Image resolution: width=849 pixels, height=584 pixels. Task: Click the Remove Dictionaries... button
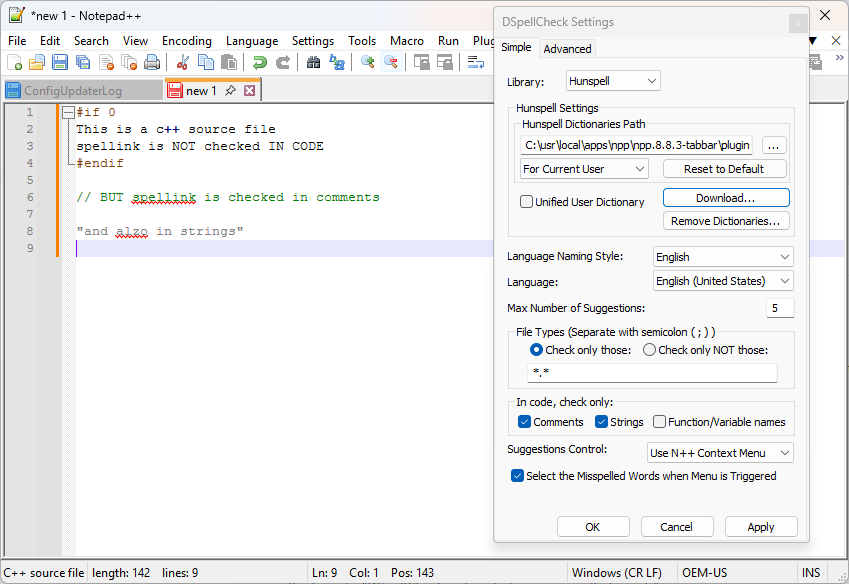tap(726, 221)
